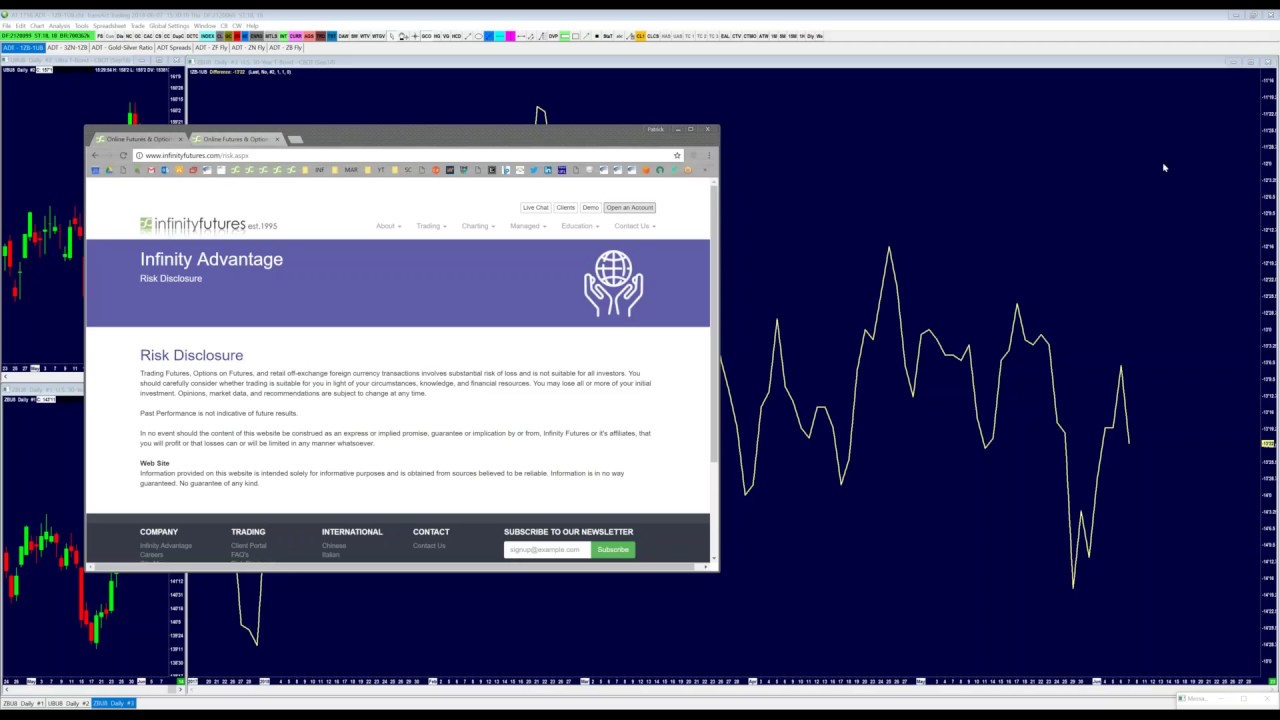Expand the Contact Us navigation dropdown
Image resolution: width=1280 pixels, height=720 pixels.
(x=635, y=226)
